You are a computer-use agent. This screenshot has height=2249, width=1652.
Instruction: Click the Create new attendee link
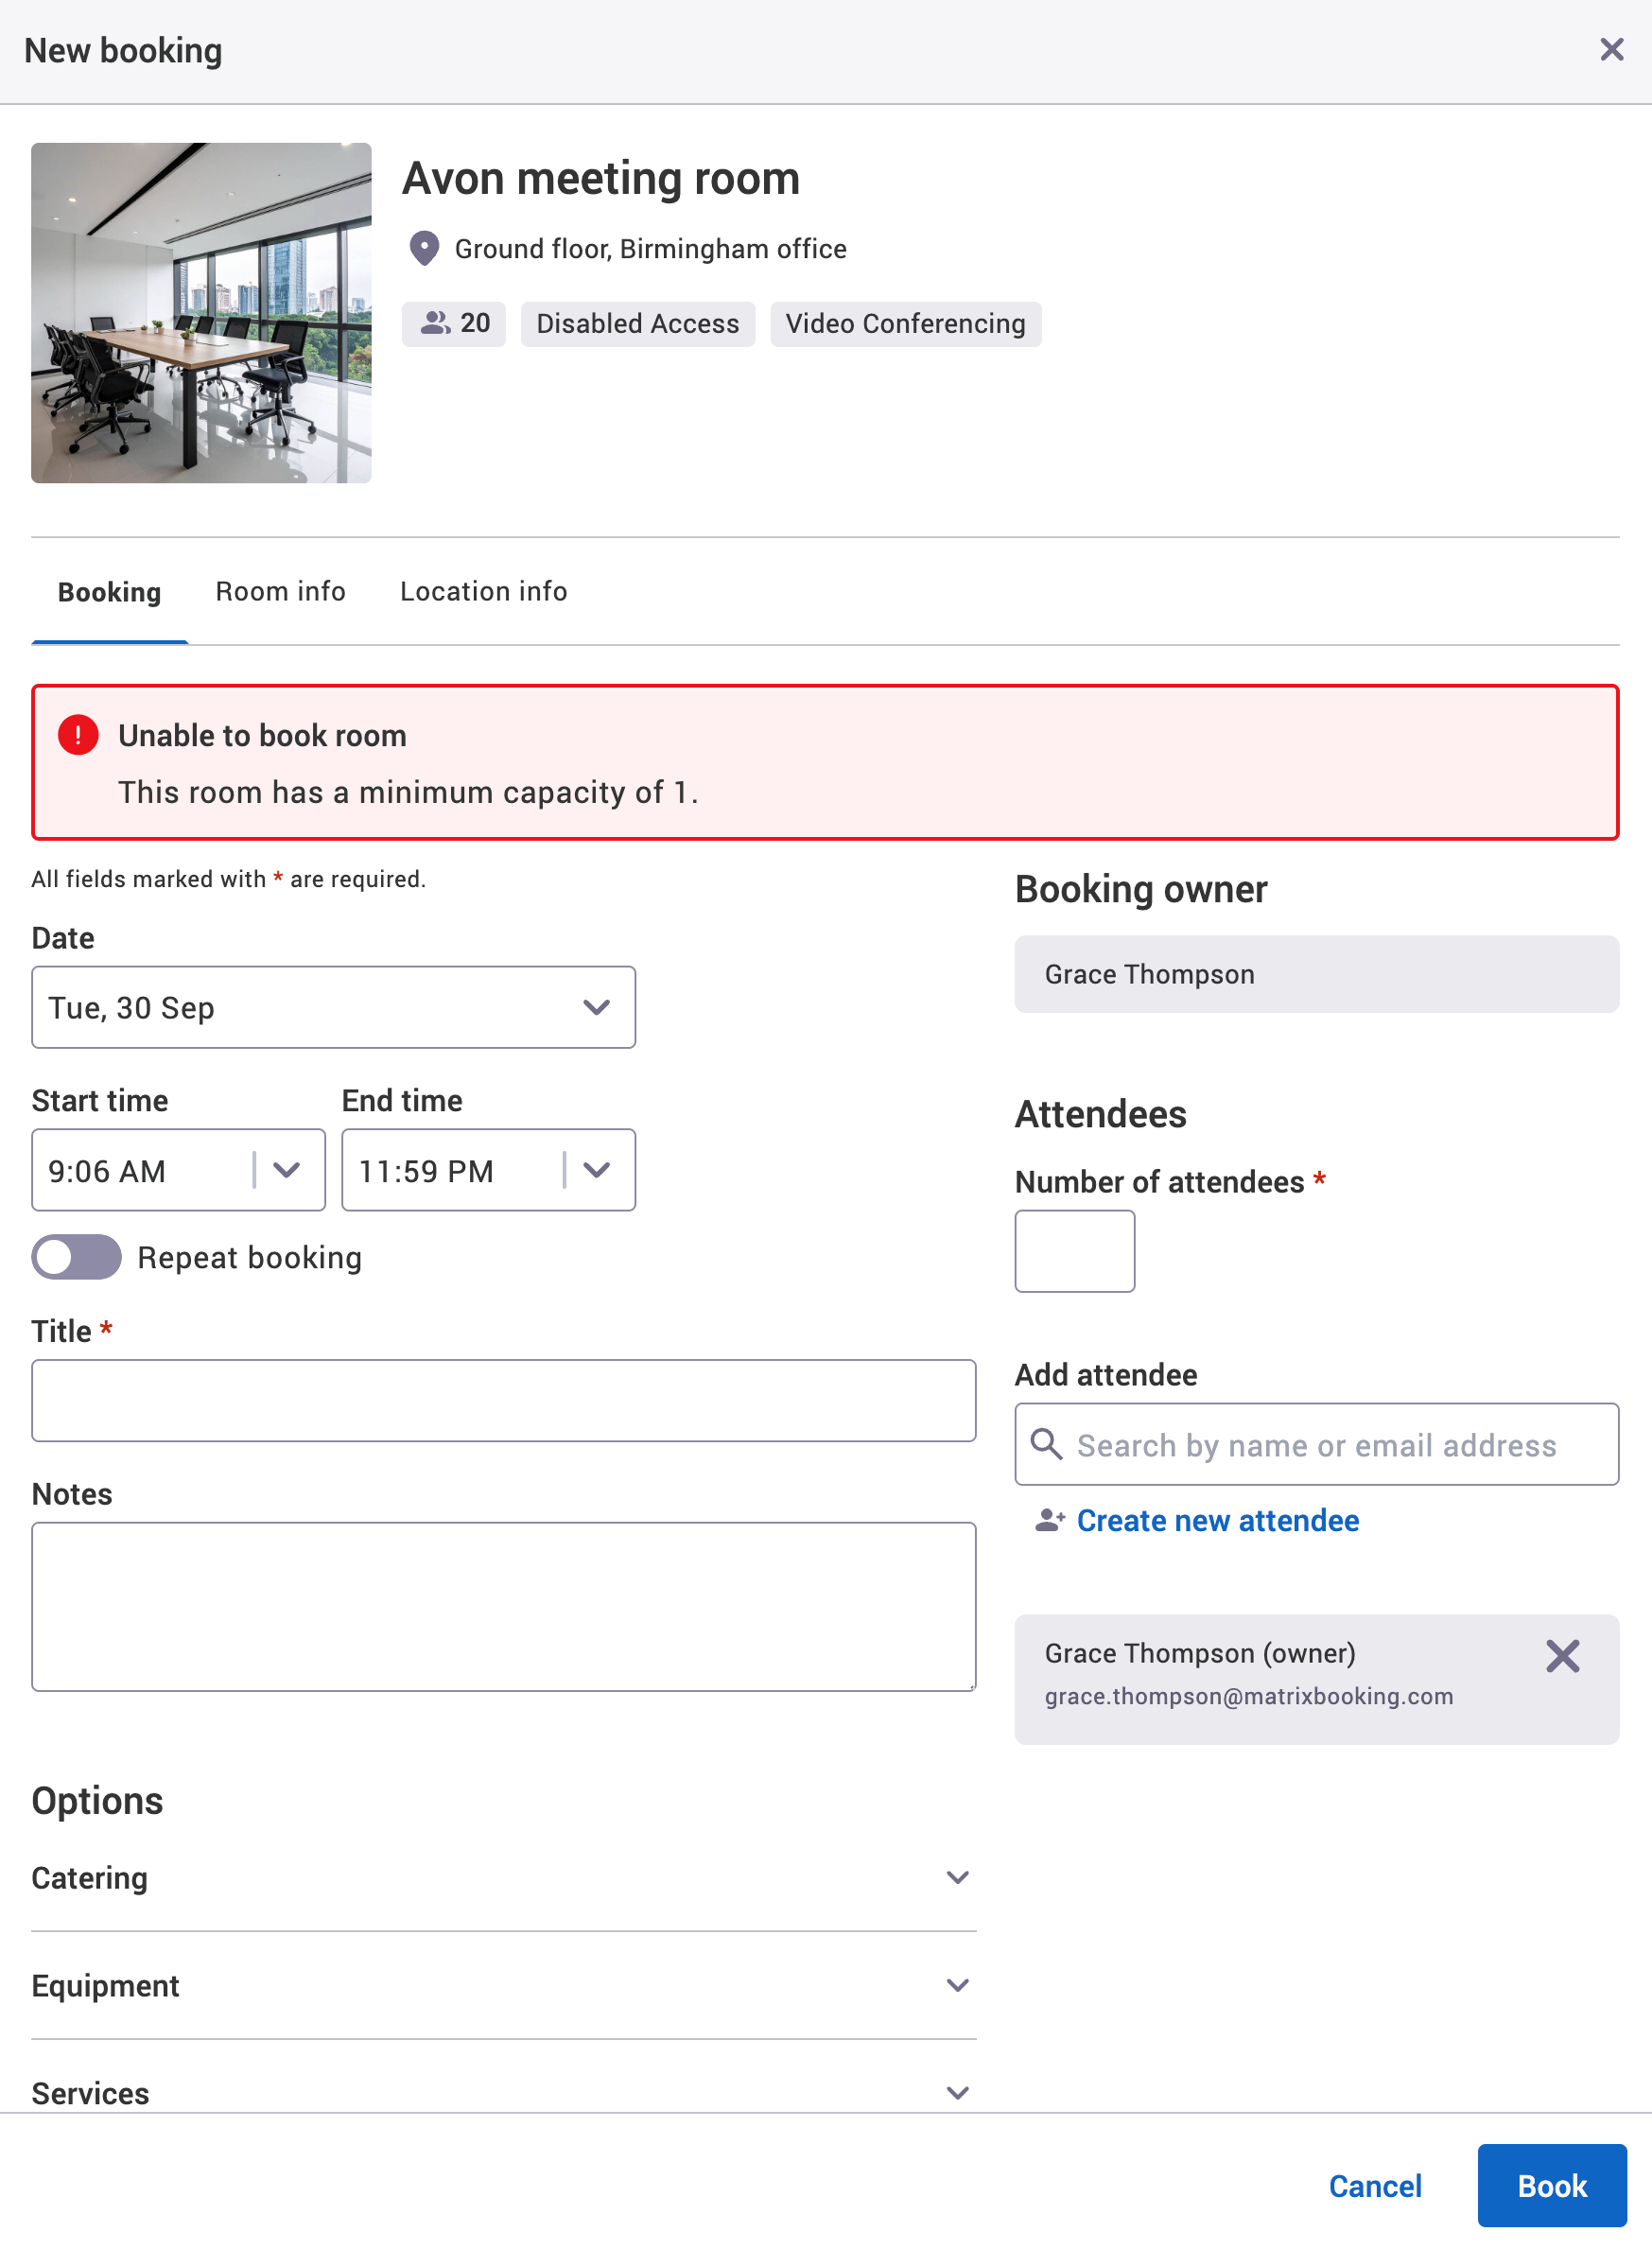coord(1216,1520)
